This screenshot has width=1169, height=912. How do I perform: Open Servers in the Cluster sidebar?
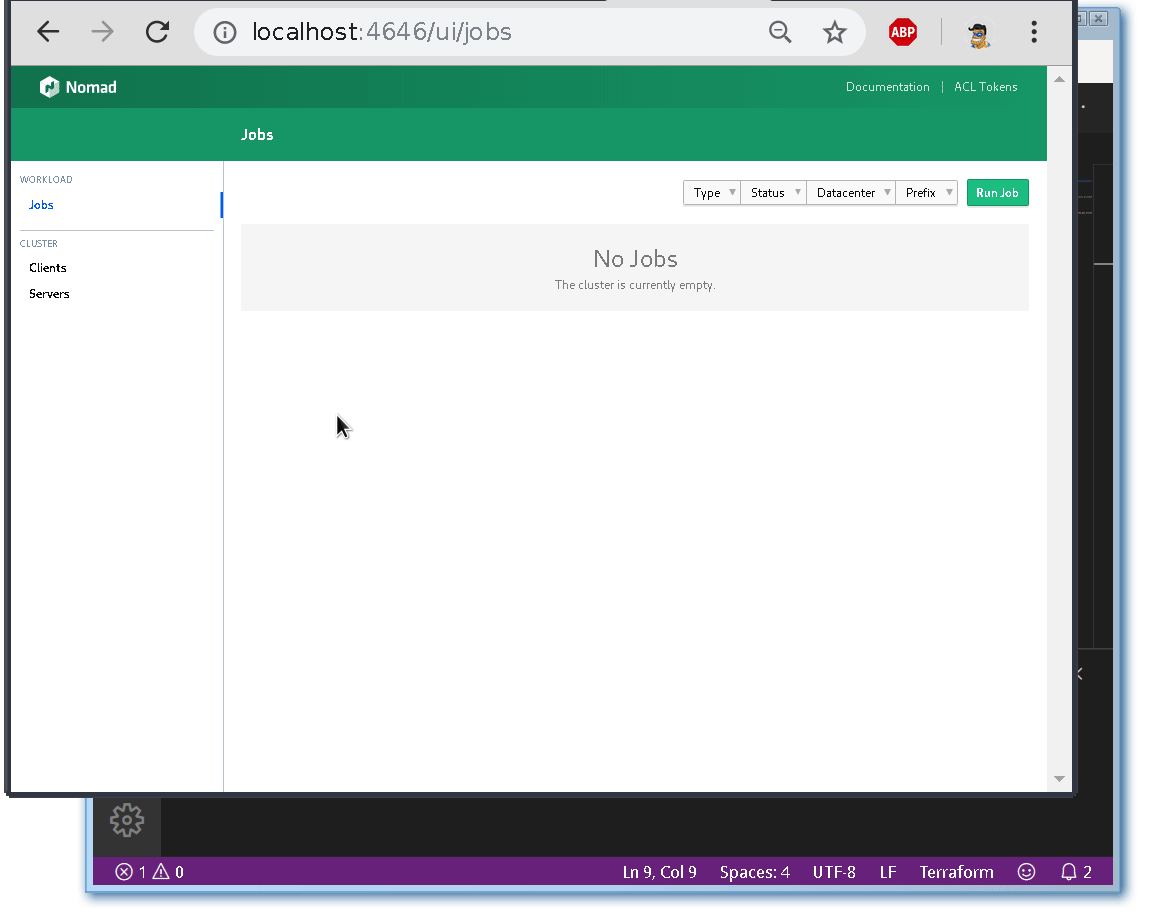[49, 294]
